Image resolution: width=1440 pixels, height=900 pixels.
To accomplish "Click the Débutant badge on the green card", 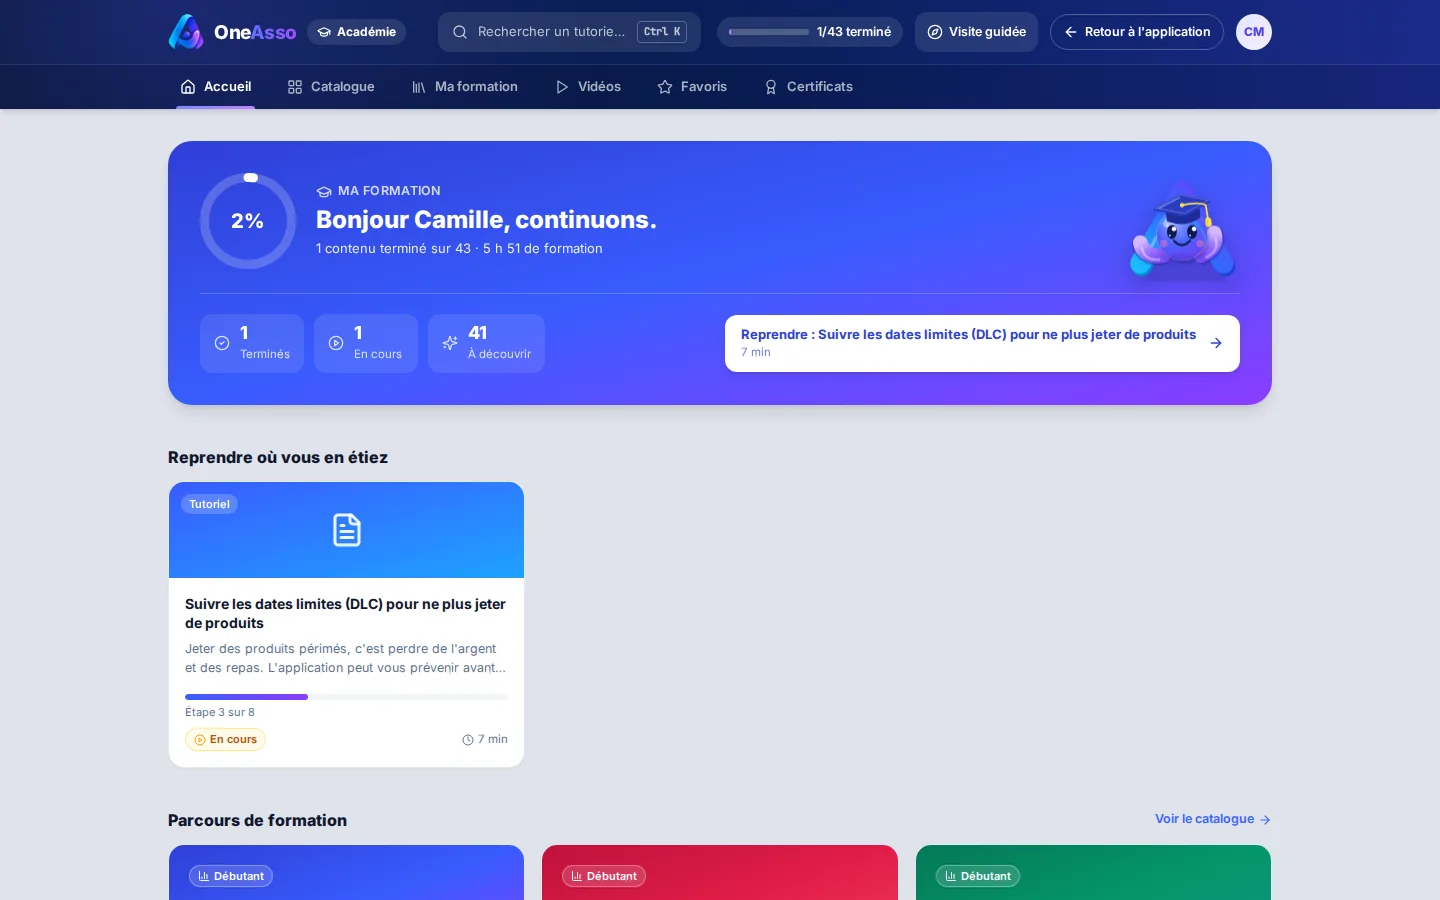I will coord(978,876).
